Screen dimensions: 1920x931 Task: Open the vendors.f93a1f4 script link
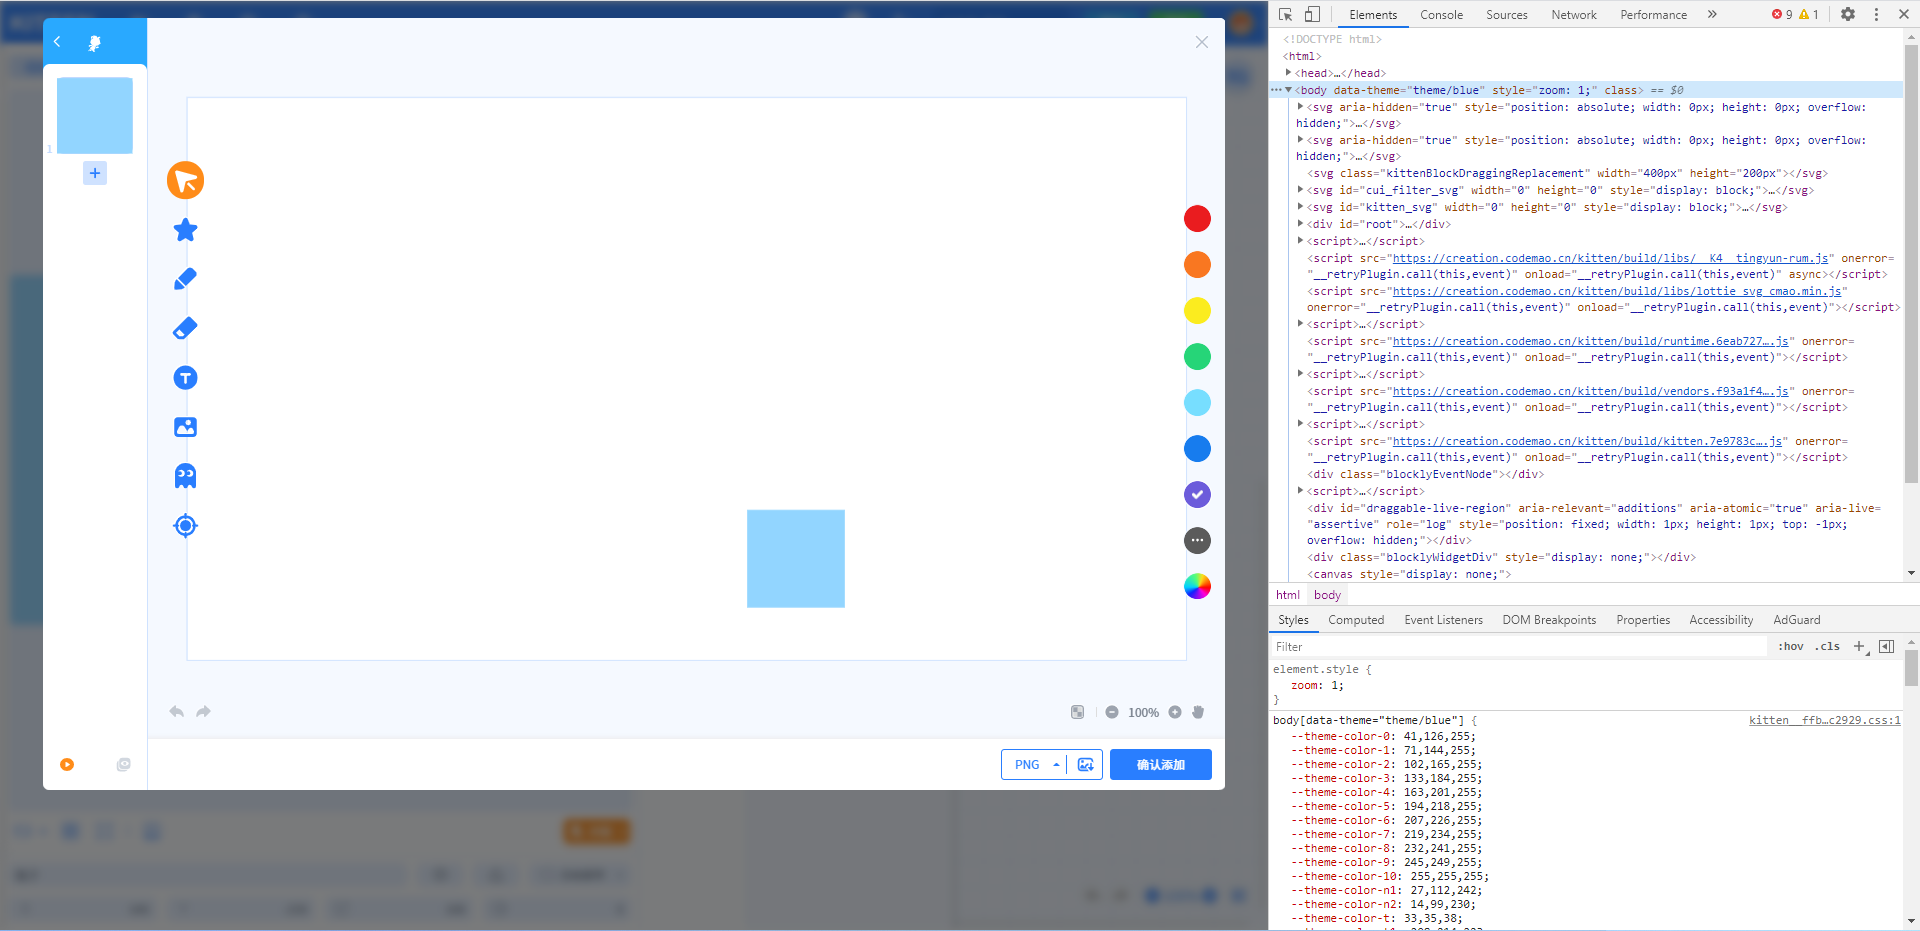click(x=1591, y=391)
